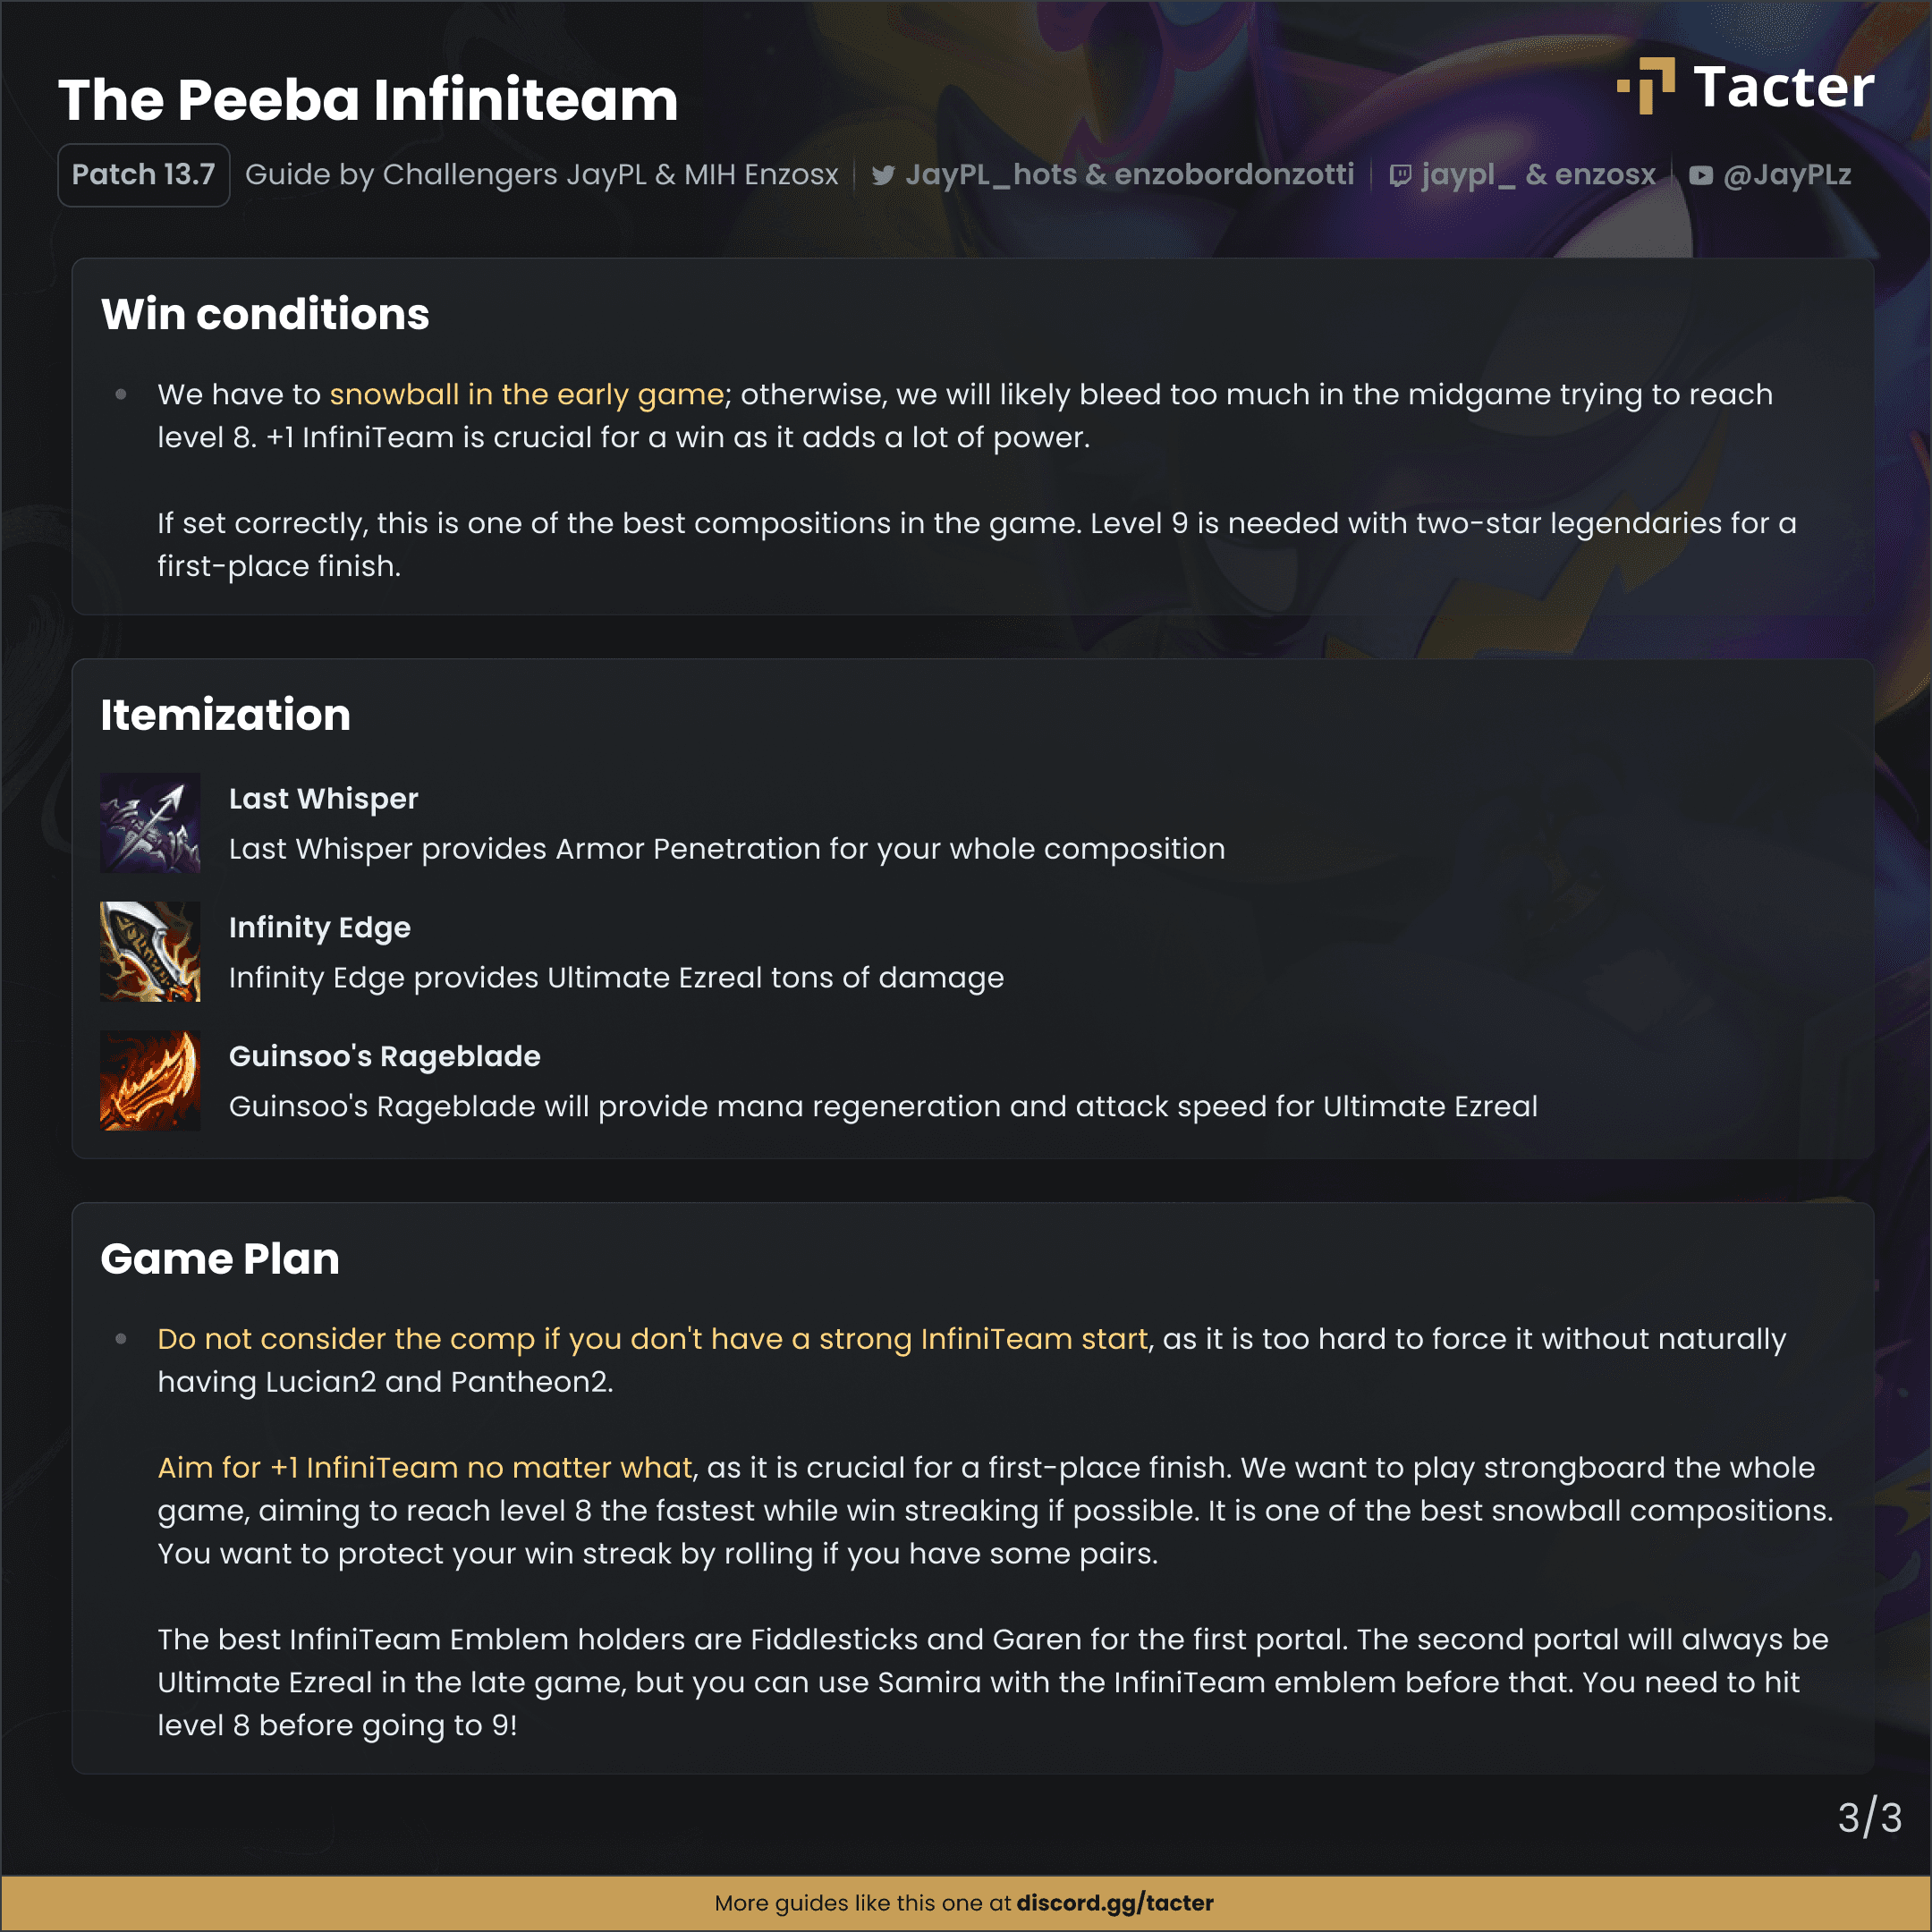Click the Patch 13.7 badge

pos(144,175)
